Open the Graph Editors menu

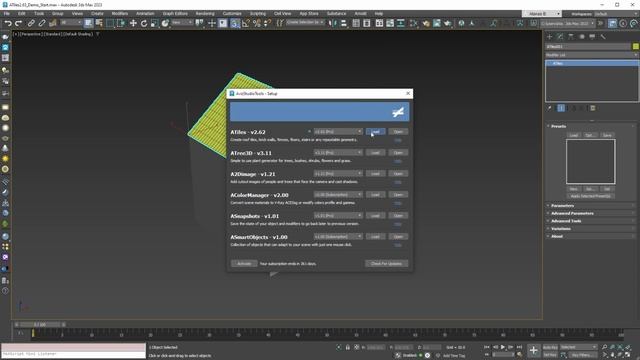click(x=175, y=13)
